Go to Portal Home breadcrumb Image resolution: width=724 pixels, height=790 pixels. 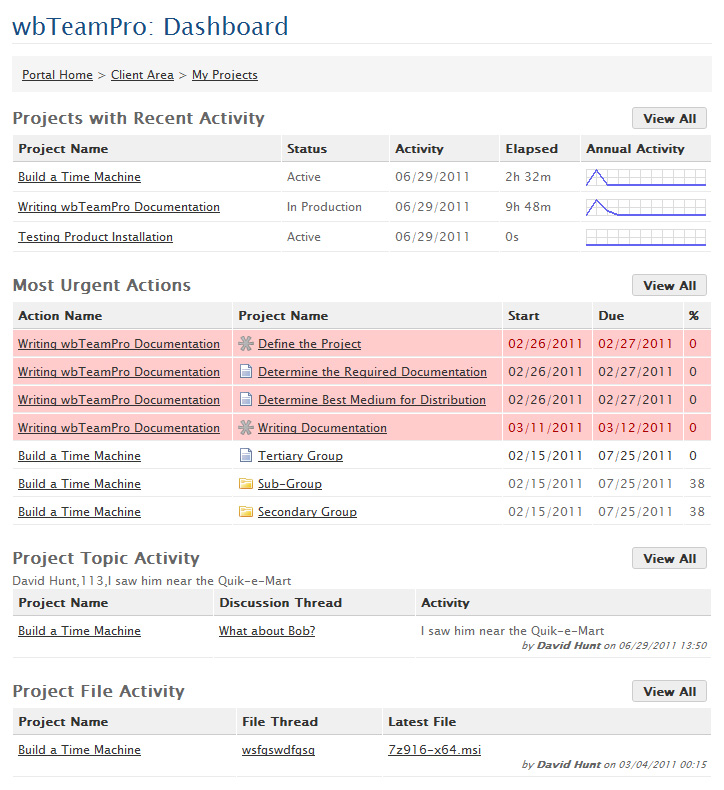[57, 75]
